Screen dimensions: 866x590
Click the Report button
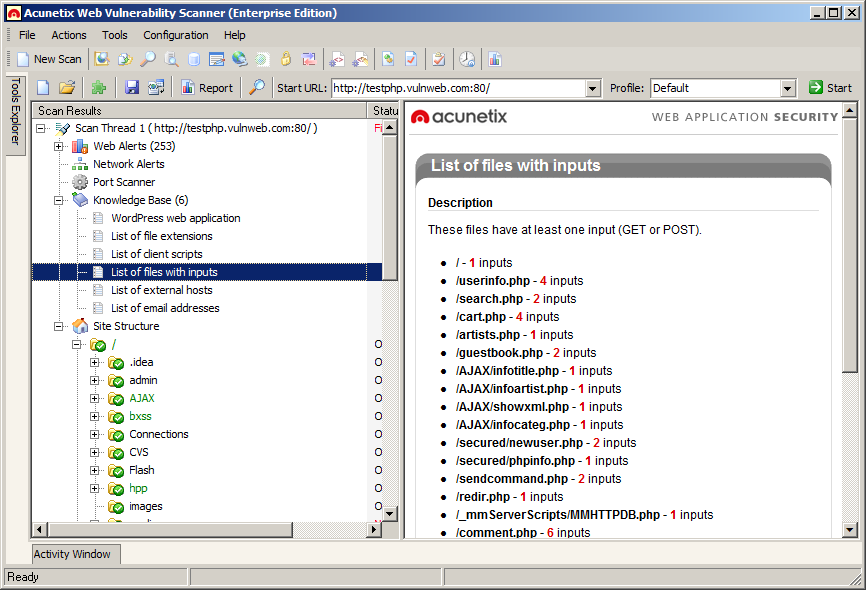207,88
